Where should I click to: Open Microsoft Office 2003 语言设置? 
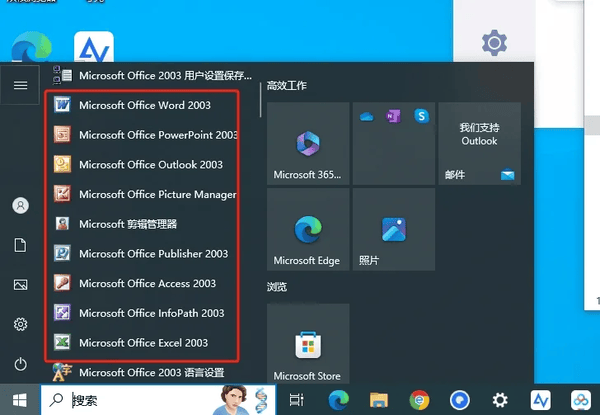coord(143,372)
